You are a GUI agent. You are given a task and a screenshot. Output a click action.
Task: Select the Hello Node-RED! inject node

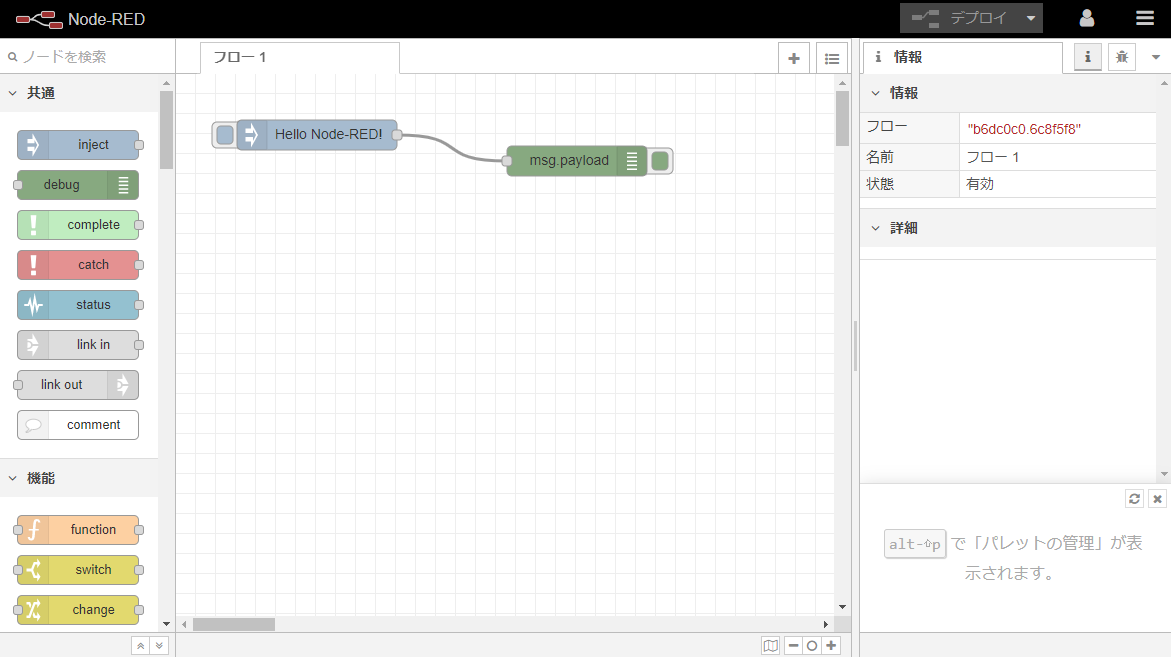pyautogui.click(x=317, y=135)
